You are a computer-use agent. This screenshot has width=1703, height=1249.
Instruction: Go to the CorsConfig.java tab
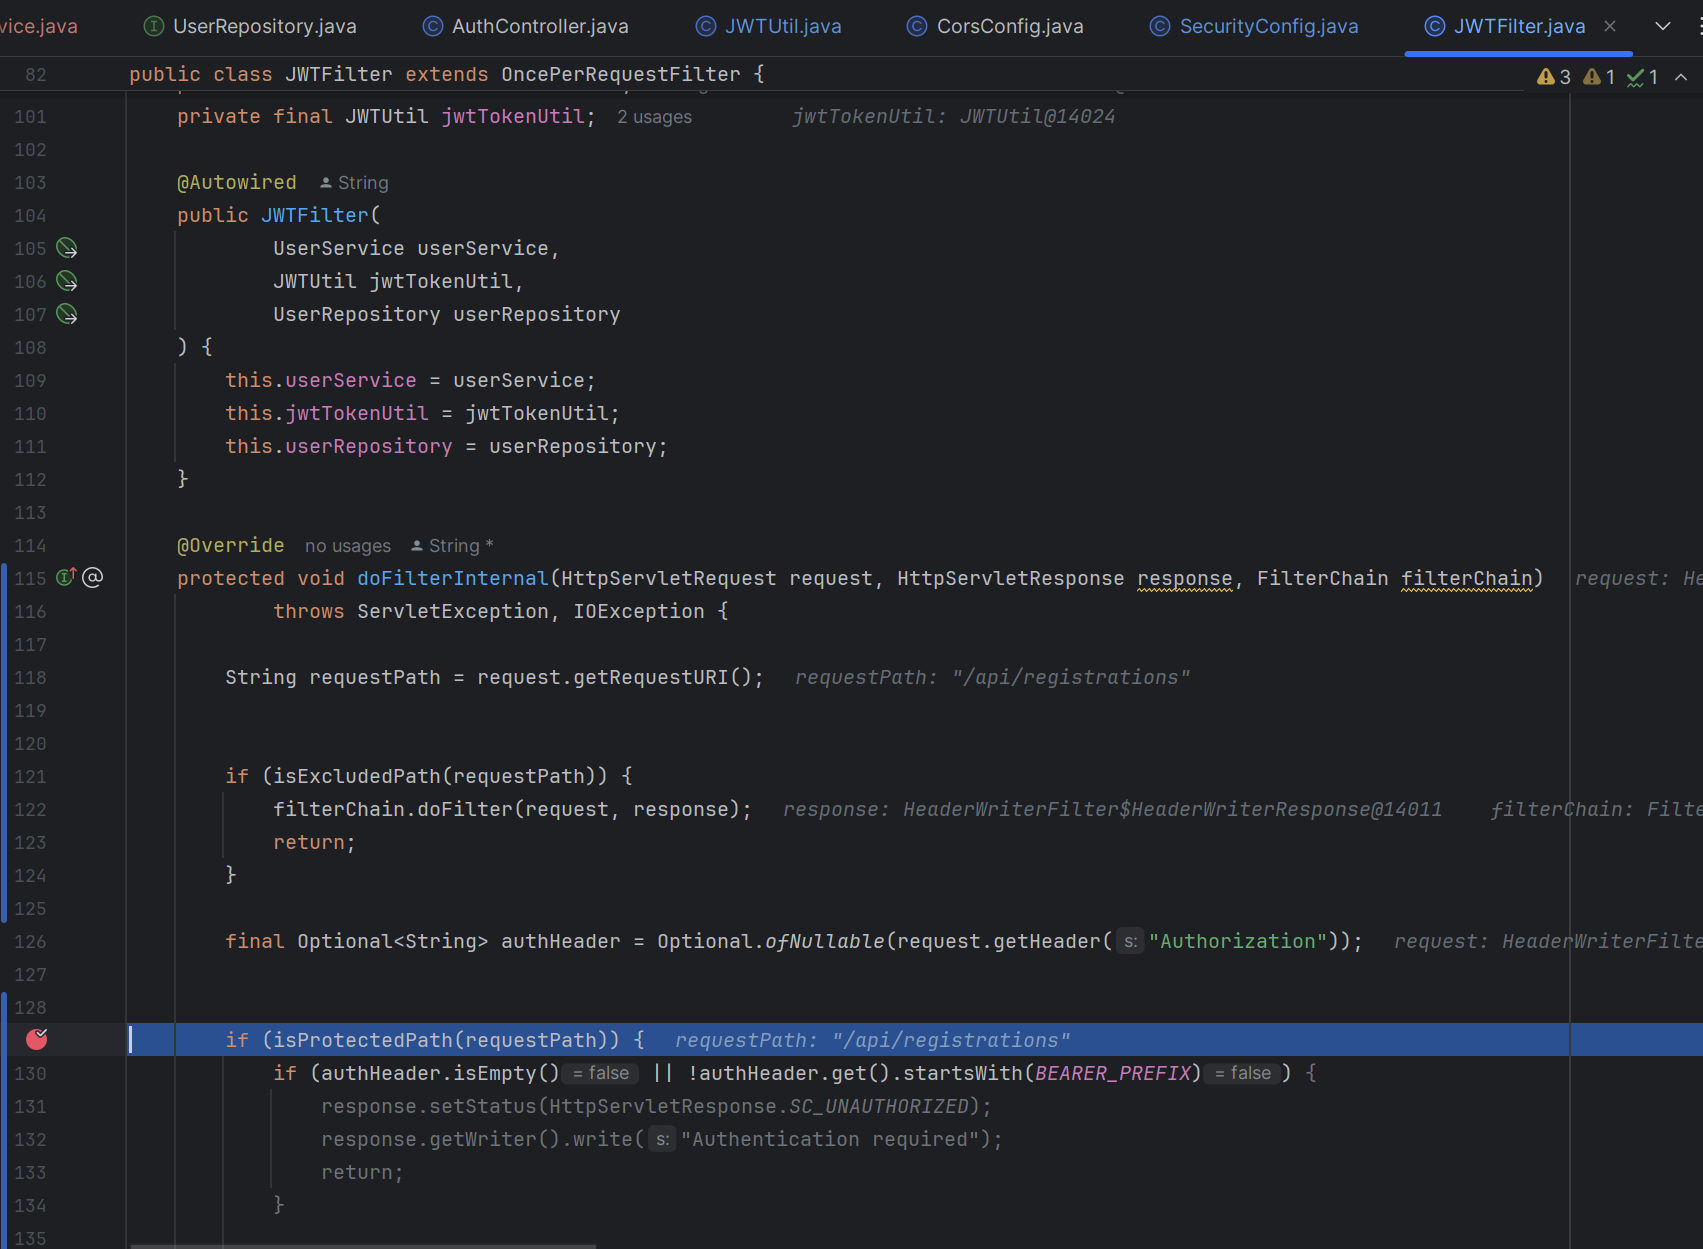(995, 26)
